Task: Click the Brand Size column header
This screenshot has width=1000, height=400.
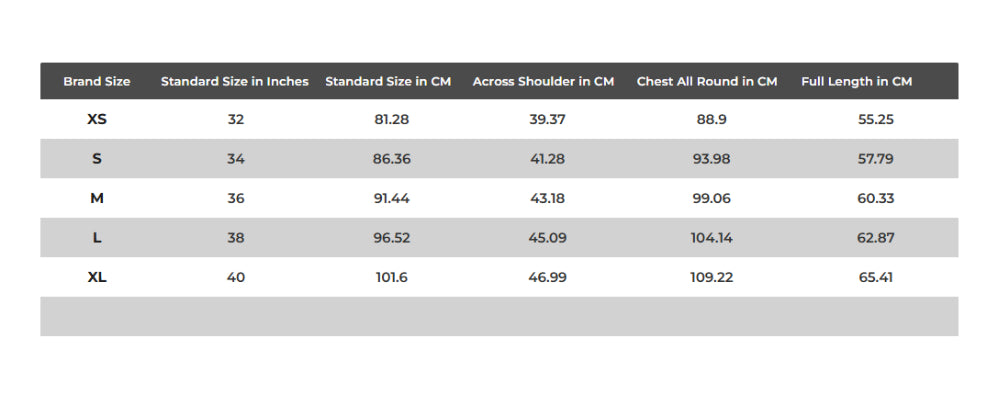Action: tap(97, 81)
